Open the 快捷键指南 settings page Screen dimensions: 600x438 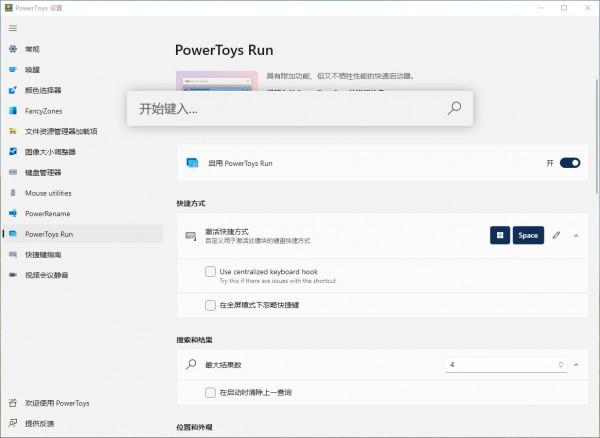pos(82,254)
